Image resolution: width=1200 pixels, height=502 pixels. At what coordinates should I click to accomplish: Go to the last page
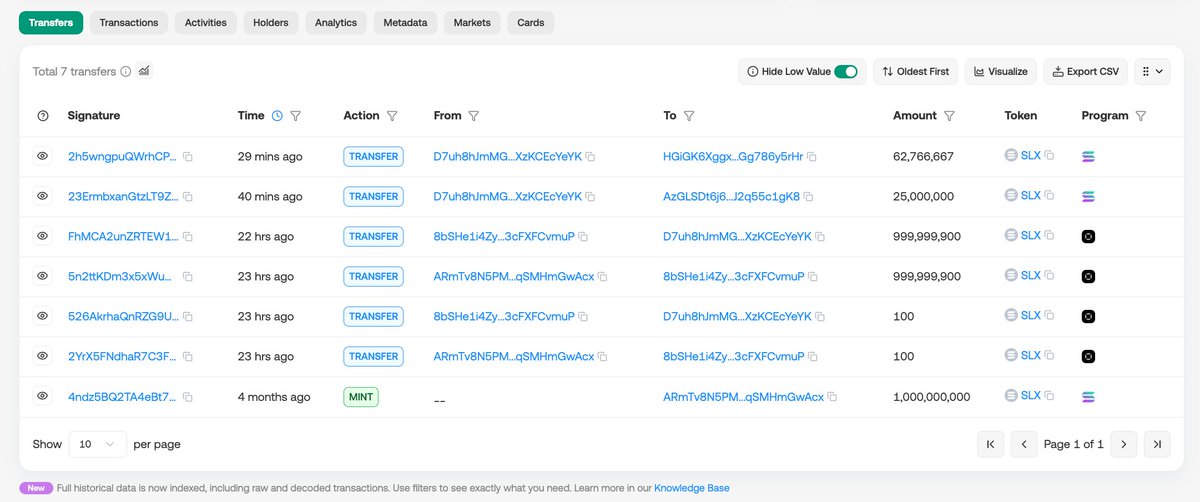pos(1157,444)
